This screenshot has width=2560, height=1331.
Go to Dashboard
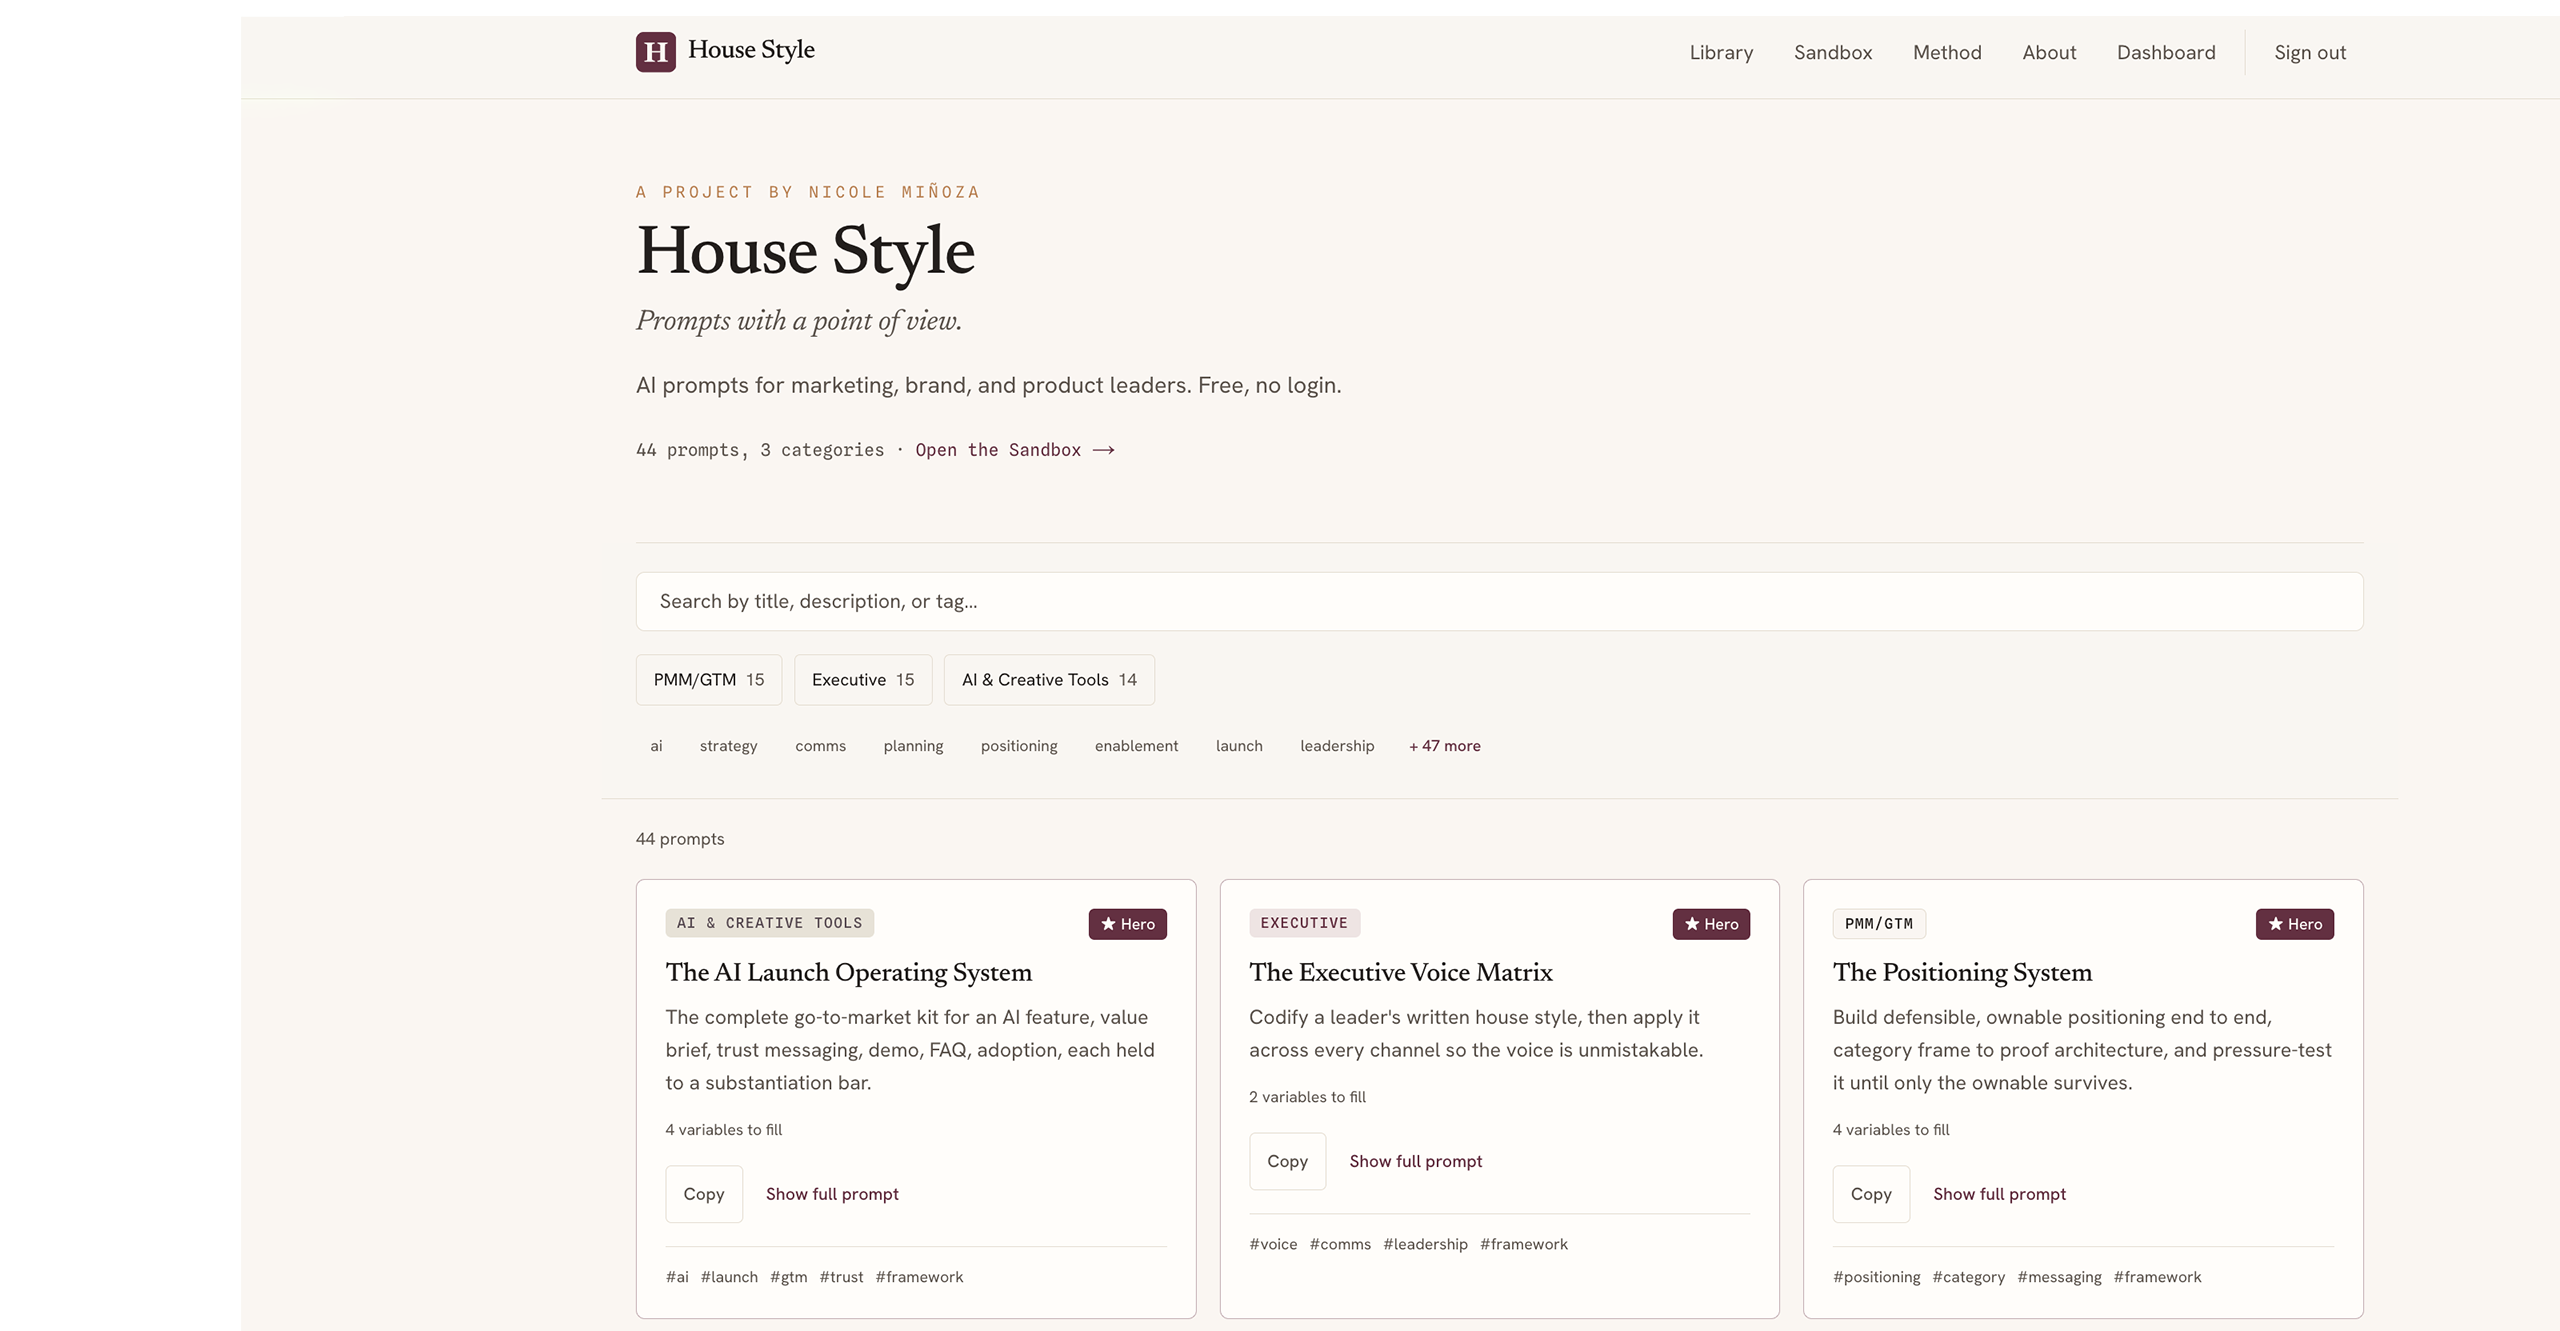(x=2166, y=52)
